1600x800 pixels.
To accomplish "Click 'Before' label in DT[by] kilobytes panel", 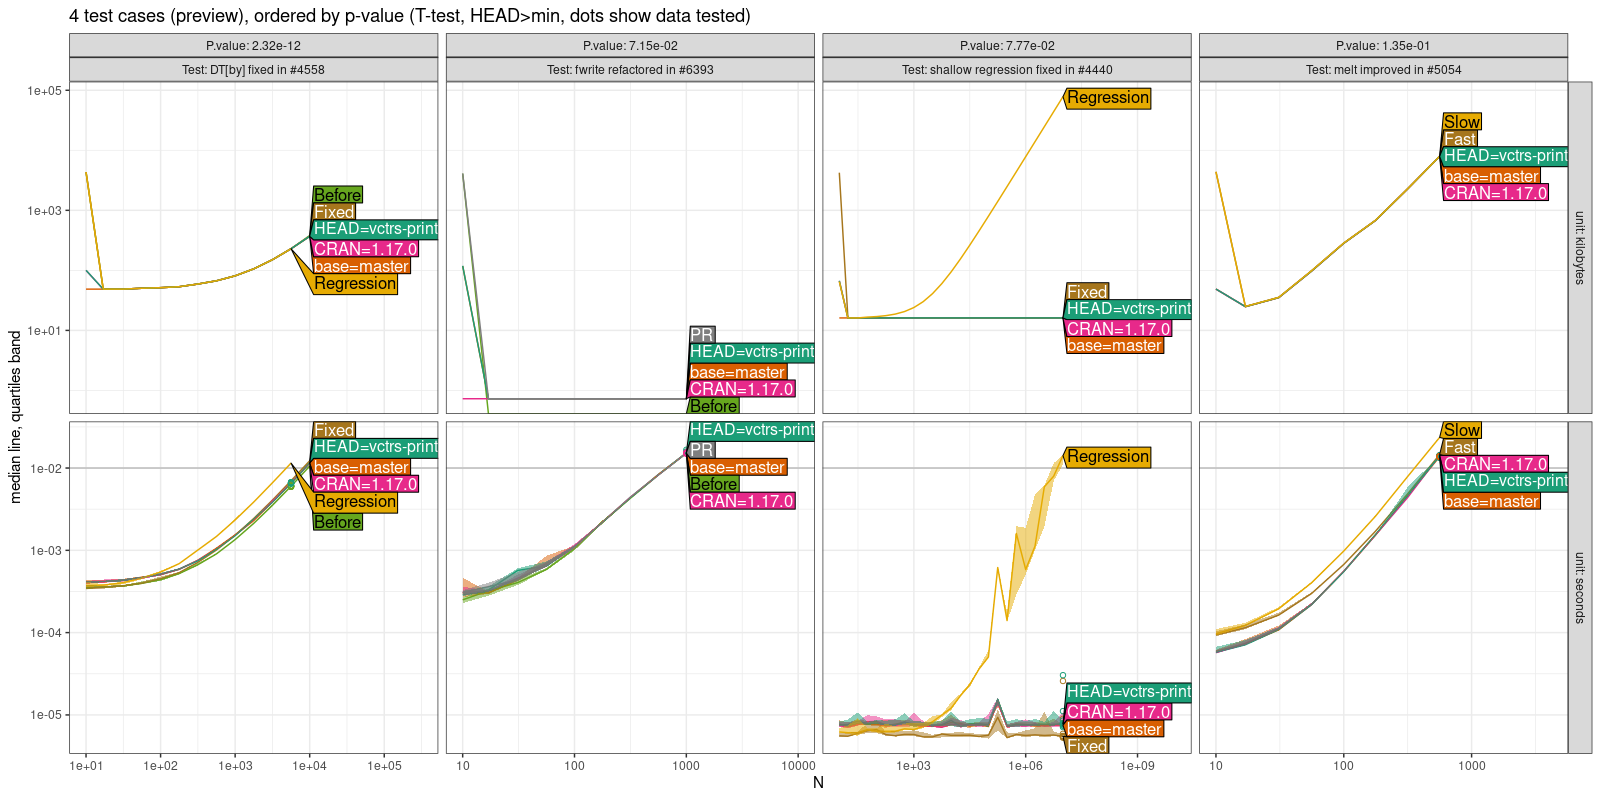I will click(338, 195).
